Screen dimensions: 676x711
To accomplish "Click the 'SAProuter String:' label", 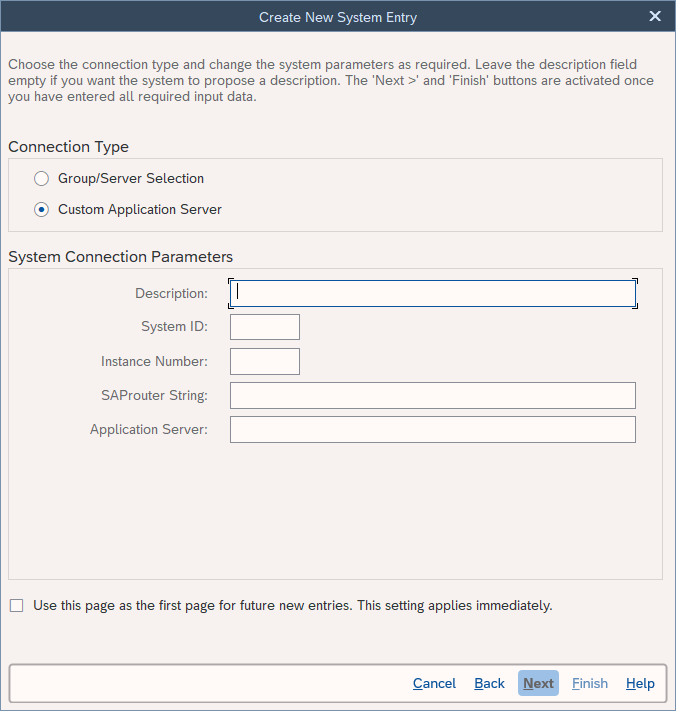I will [x=154, y=395].
